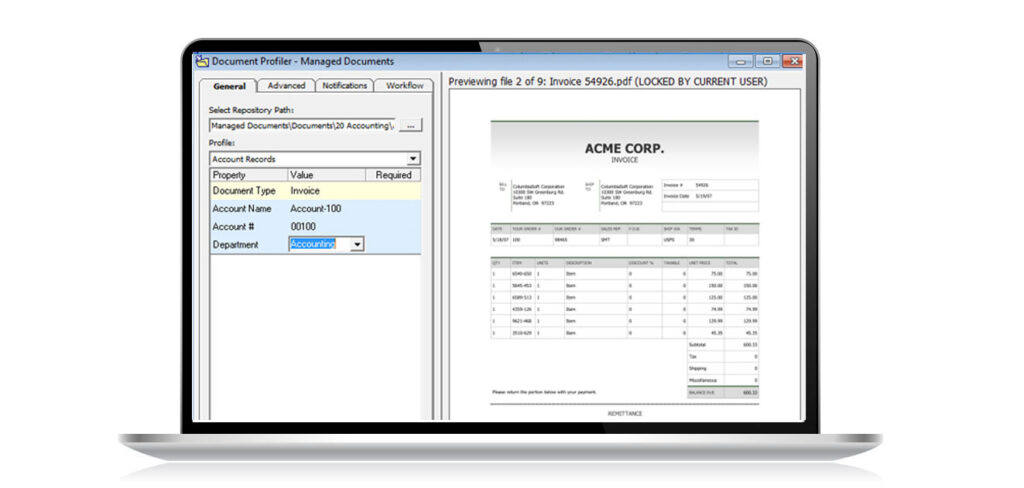Click the Value column header
This screenshot has width=1024, height=488.
coord(327,175)
